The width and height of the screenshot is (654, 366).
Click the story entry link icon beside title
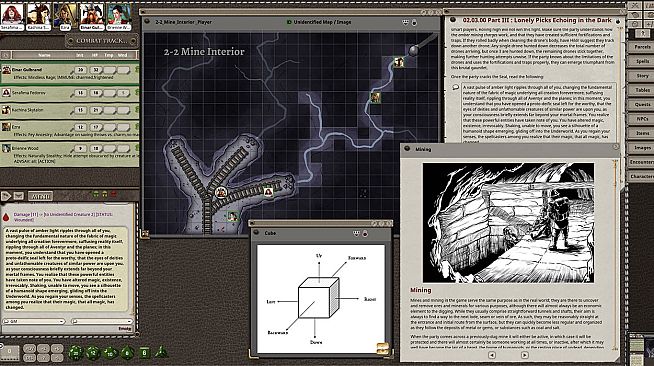click(x=453, y=20)
